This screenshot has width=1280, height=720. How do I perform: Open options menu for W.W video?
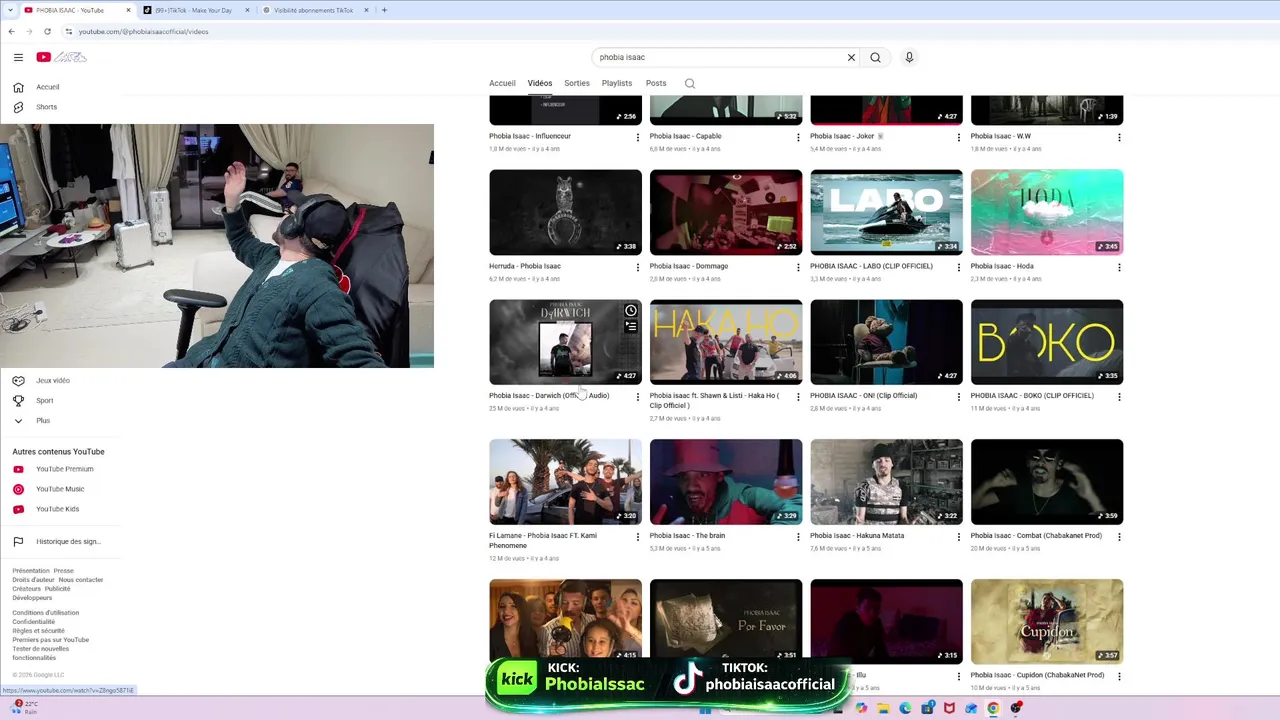click(1119, 137)
